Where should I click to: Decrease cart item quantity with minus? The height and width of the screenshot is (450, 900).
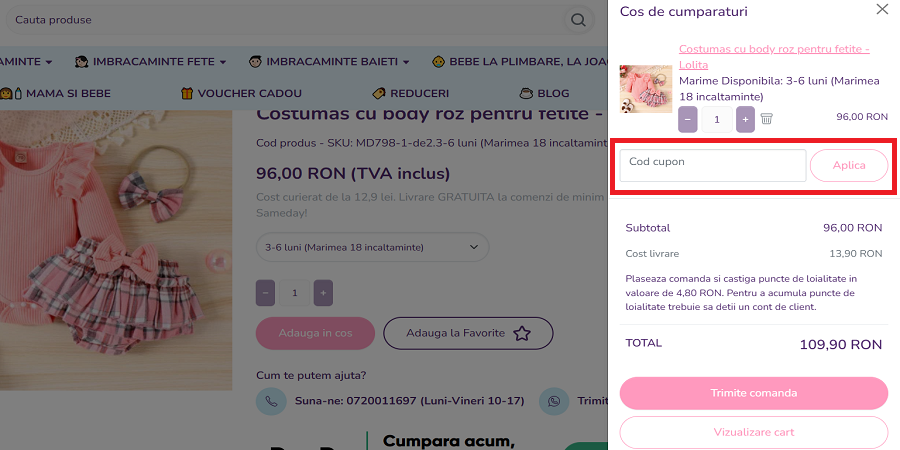click(x=688, y=119)
